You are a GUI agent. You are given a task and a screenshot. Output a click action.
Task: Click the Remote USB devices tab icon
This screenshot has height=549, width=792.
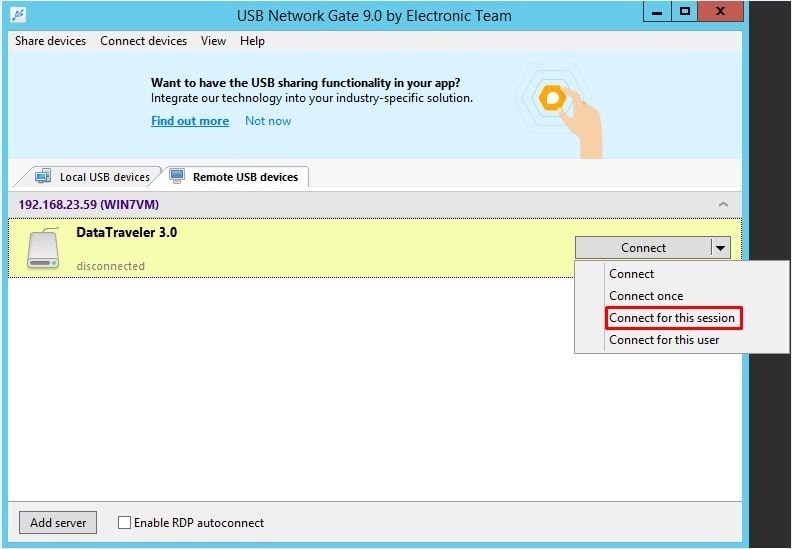pyautogui.click(x=177, y=176)
